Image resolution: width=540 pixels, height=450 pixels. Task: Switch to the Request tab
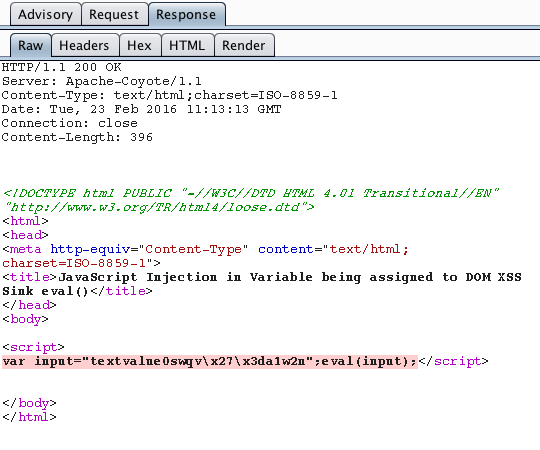114,14
